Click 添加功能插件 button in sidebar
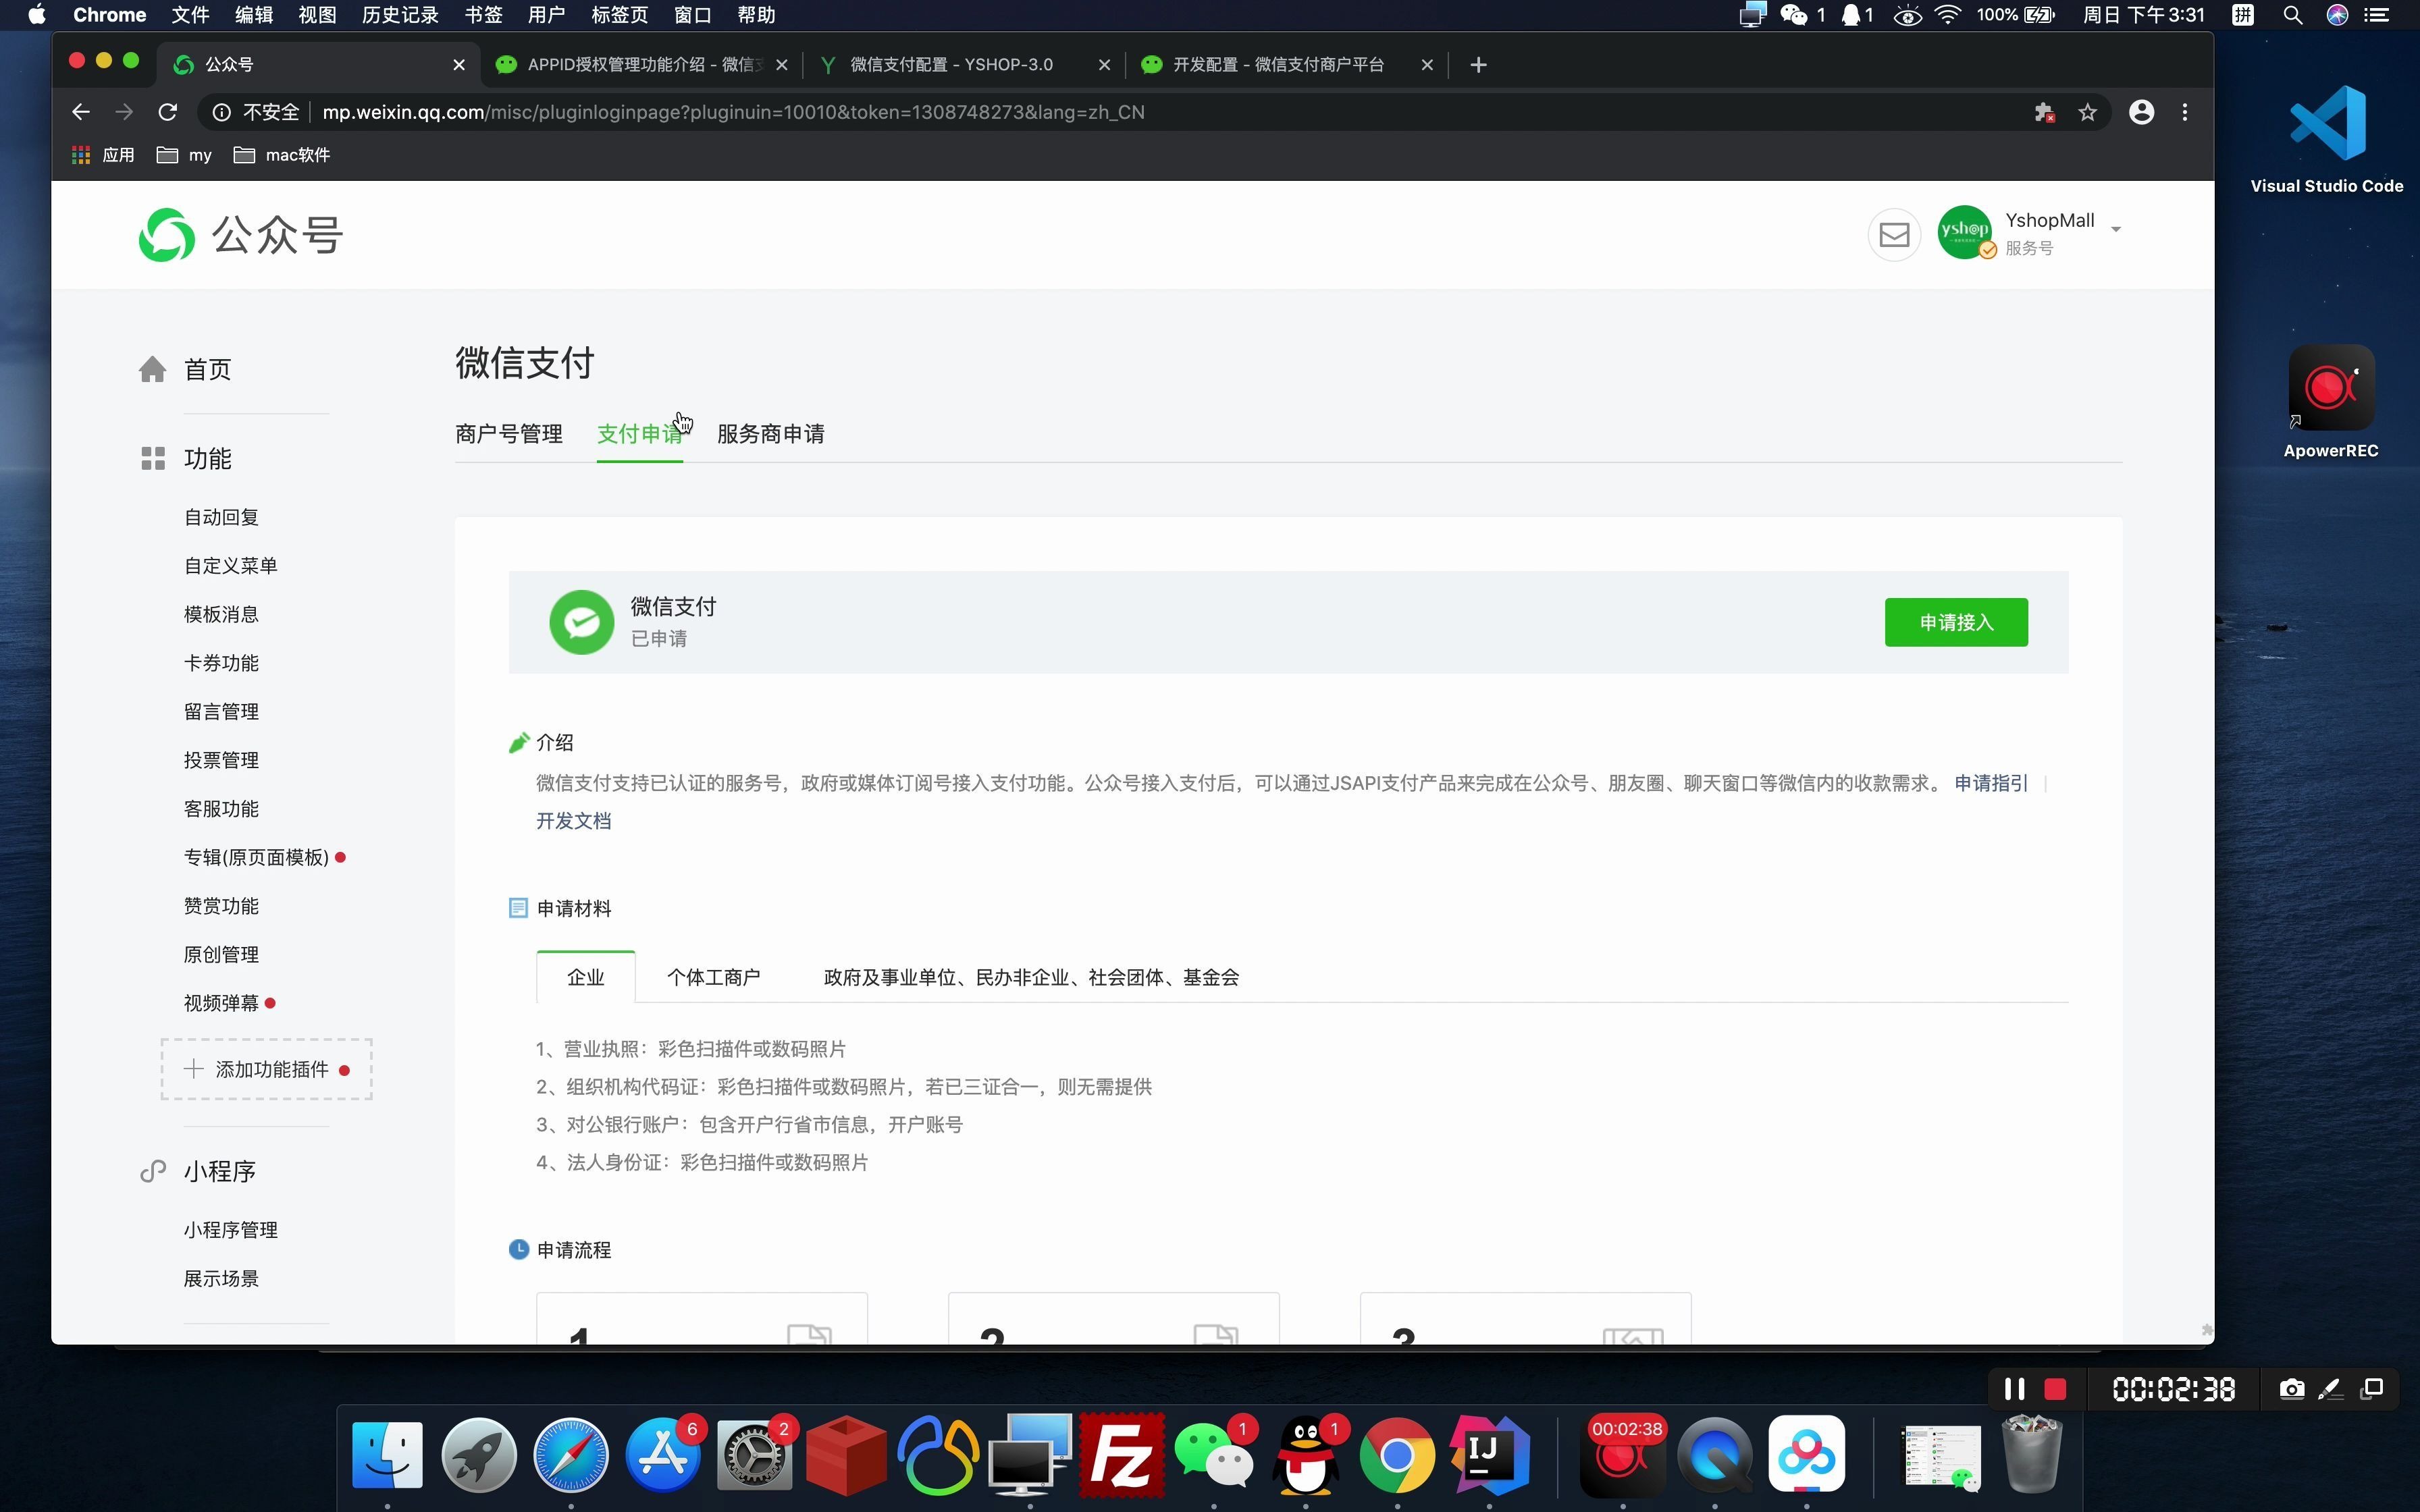 [266, 1069]
